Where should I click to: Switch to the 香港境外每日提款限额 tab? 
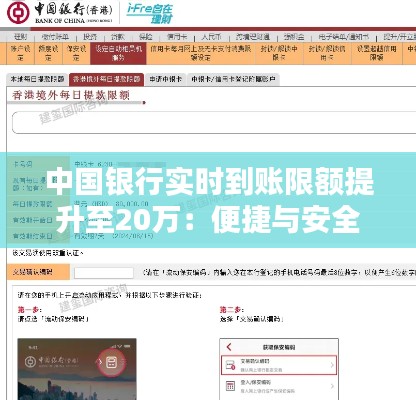[x=107, y=79]
